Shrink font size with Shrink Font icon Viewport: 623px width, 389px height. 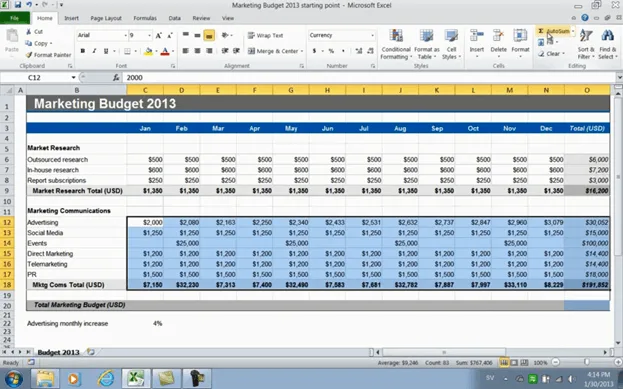point(170,35)
